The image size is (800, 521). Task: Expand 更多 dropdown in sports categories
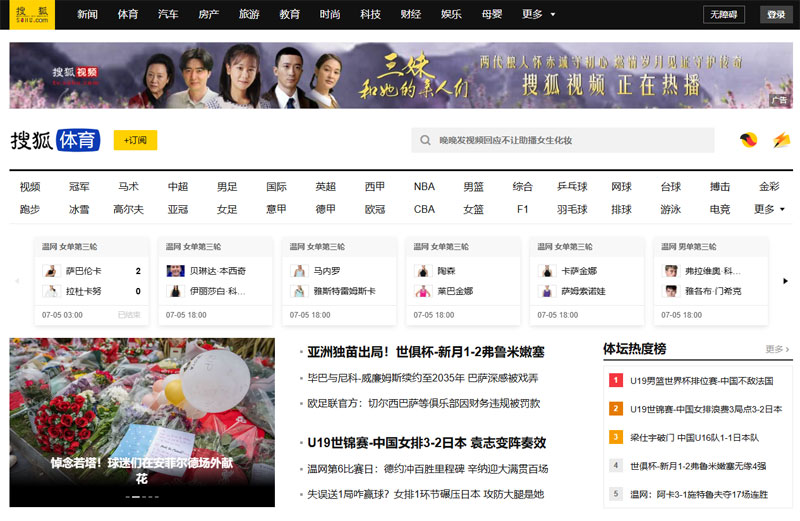point(769,209)
